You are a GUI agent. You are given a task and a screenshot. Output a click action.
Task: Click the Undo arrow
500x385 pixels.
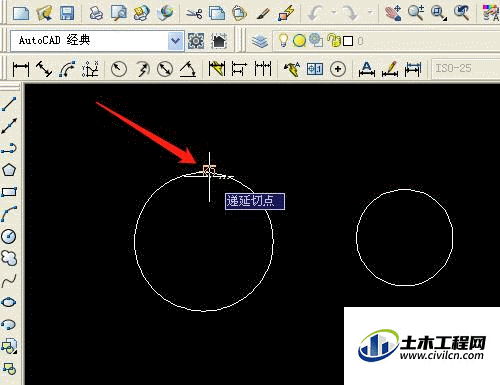[x=315, y=13]
